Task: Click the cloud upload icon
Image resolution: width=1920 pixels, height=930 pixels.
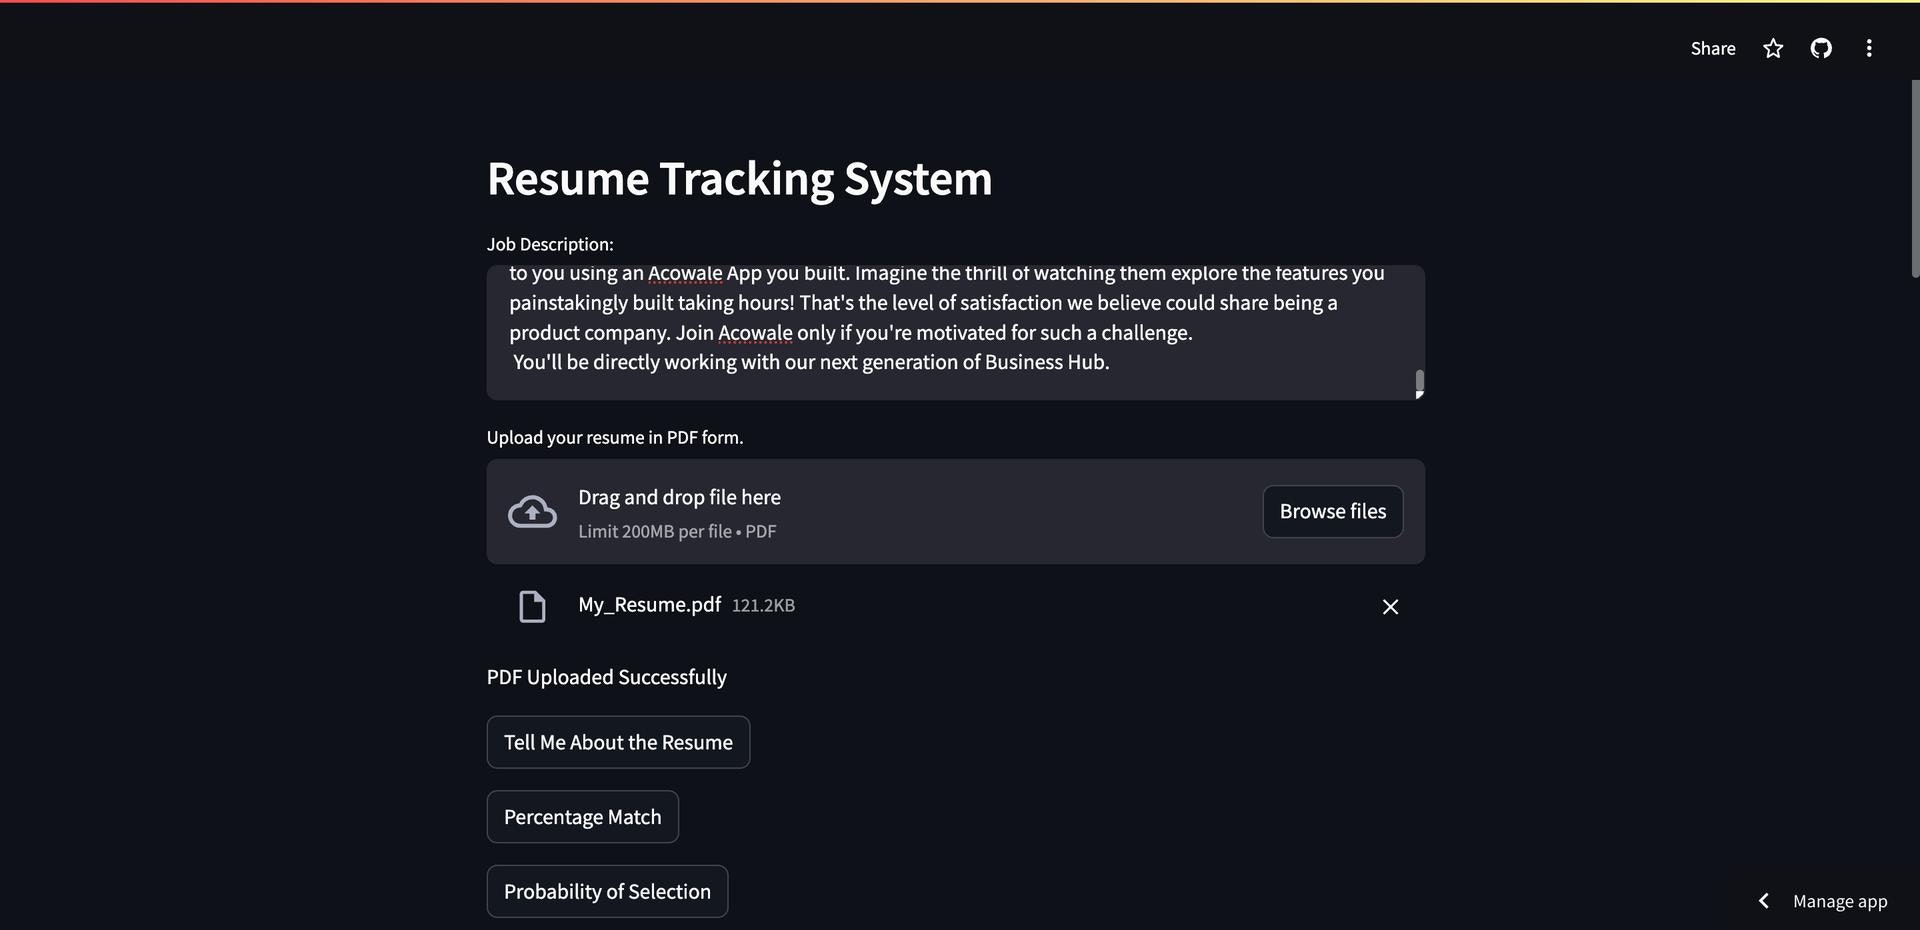Action: pyautogui.click(x=531, y=511)
